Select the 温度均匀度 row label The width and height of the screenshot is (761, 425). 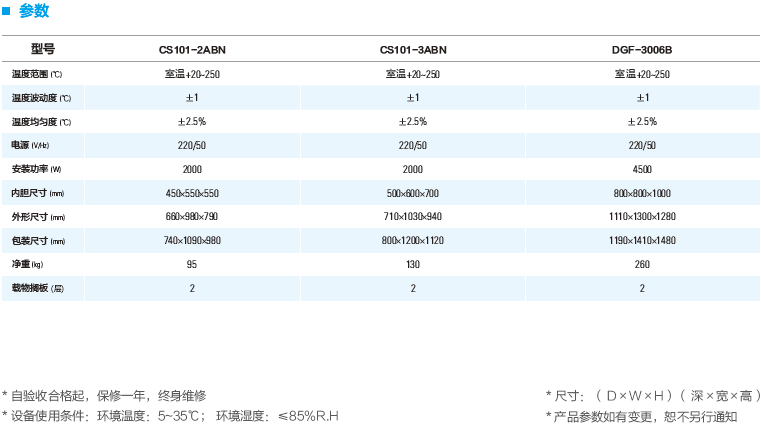coord(41,122)
